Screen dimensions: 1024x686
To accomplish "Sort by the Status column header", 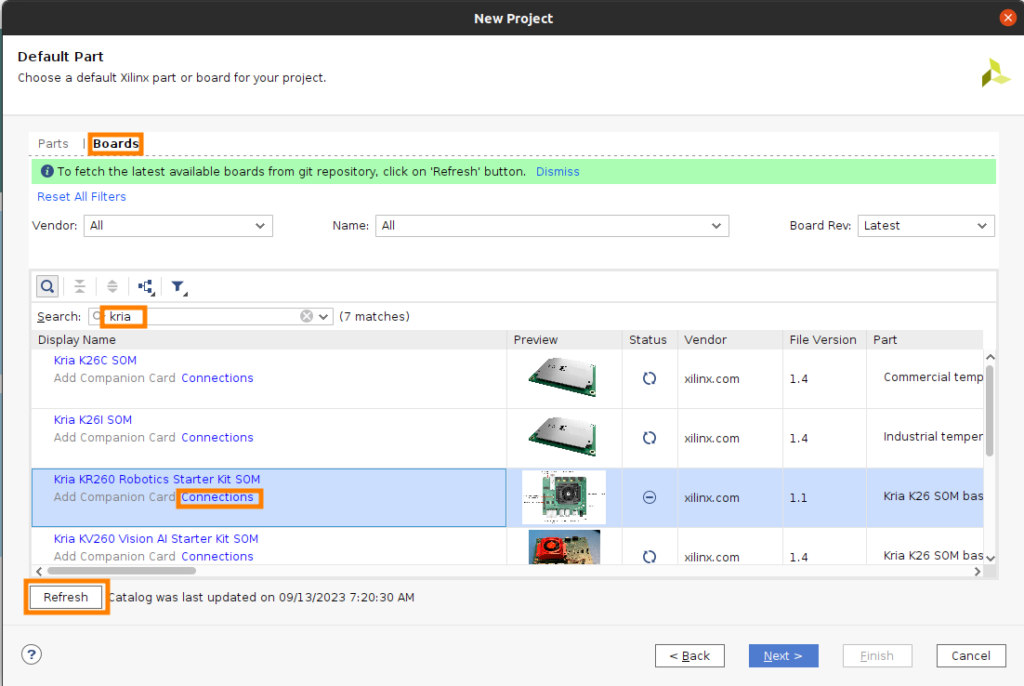I will click(649, 340).
